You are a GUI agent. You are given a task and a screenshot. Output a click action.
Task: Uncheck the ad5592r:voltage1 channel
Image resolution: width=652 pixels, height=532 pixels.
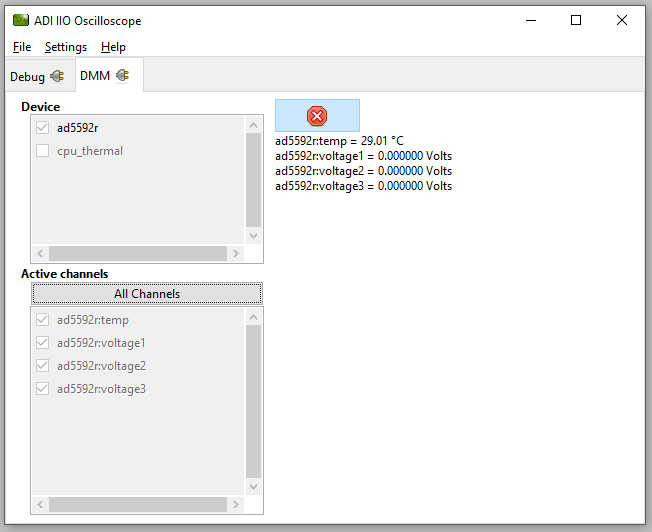click(x=43, y=343)
